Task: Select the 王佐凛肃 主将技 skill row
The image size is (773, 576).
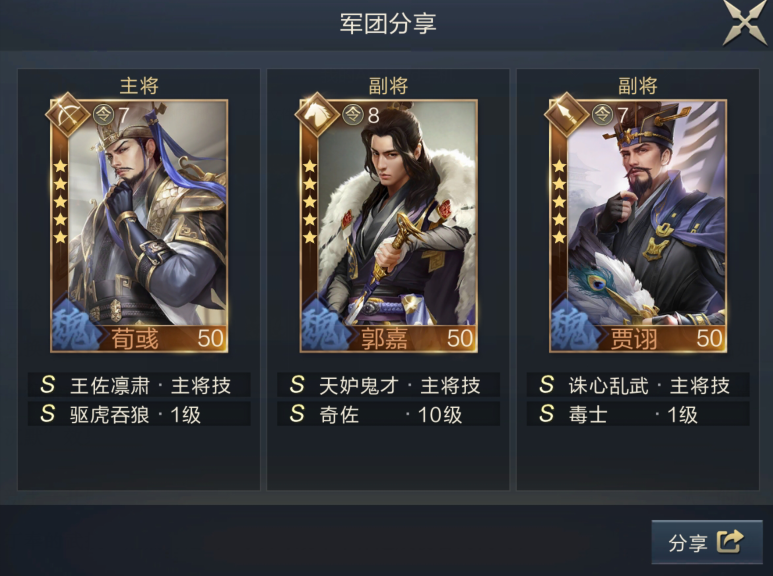Action: pyautogui.click(x=139, y=385)
